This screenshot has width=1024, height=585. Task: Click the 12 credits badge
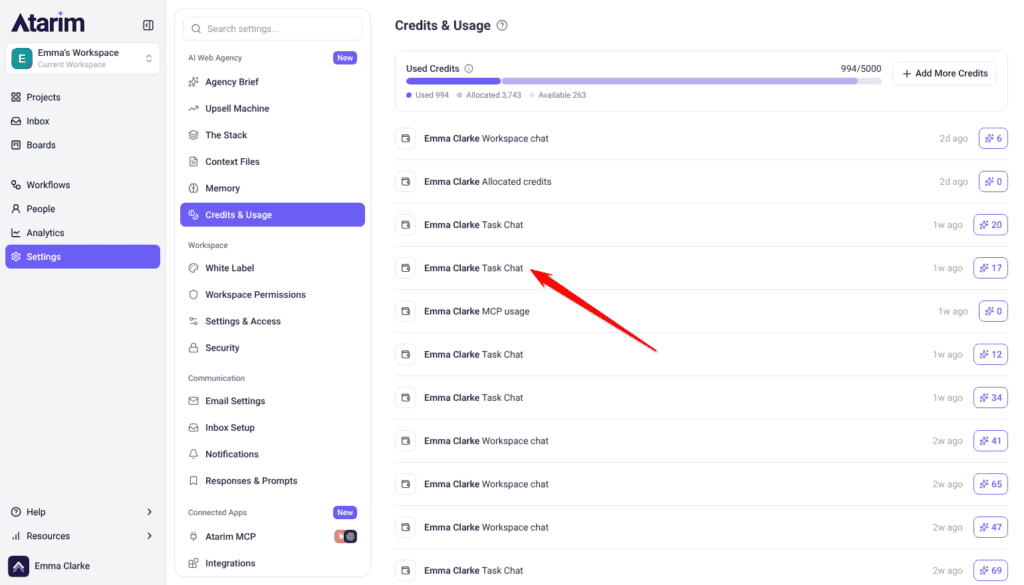click(x=990, y=355)
